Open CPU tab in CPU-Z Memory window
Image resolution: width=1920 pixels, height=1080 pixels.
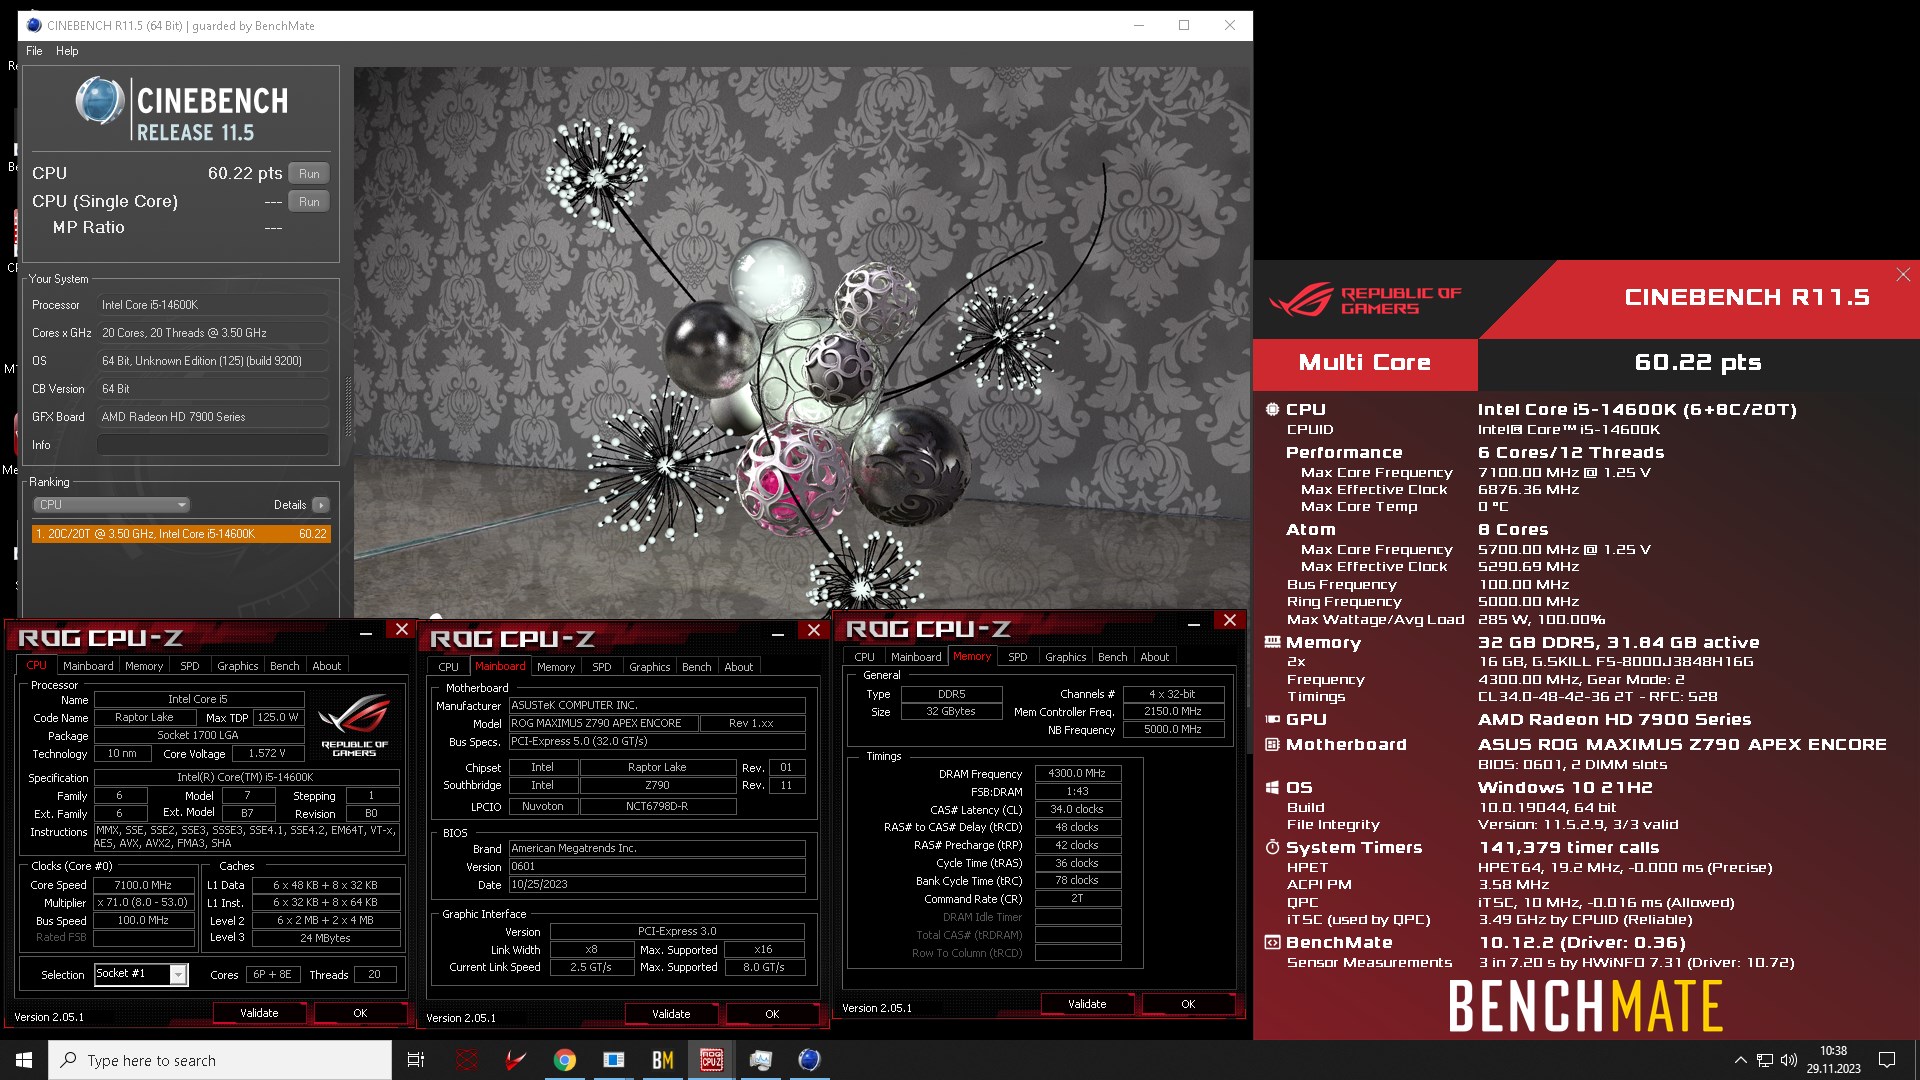point(865,657)
